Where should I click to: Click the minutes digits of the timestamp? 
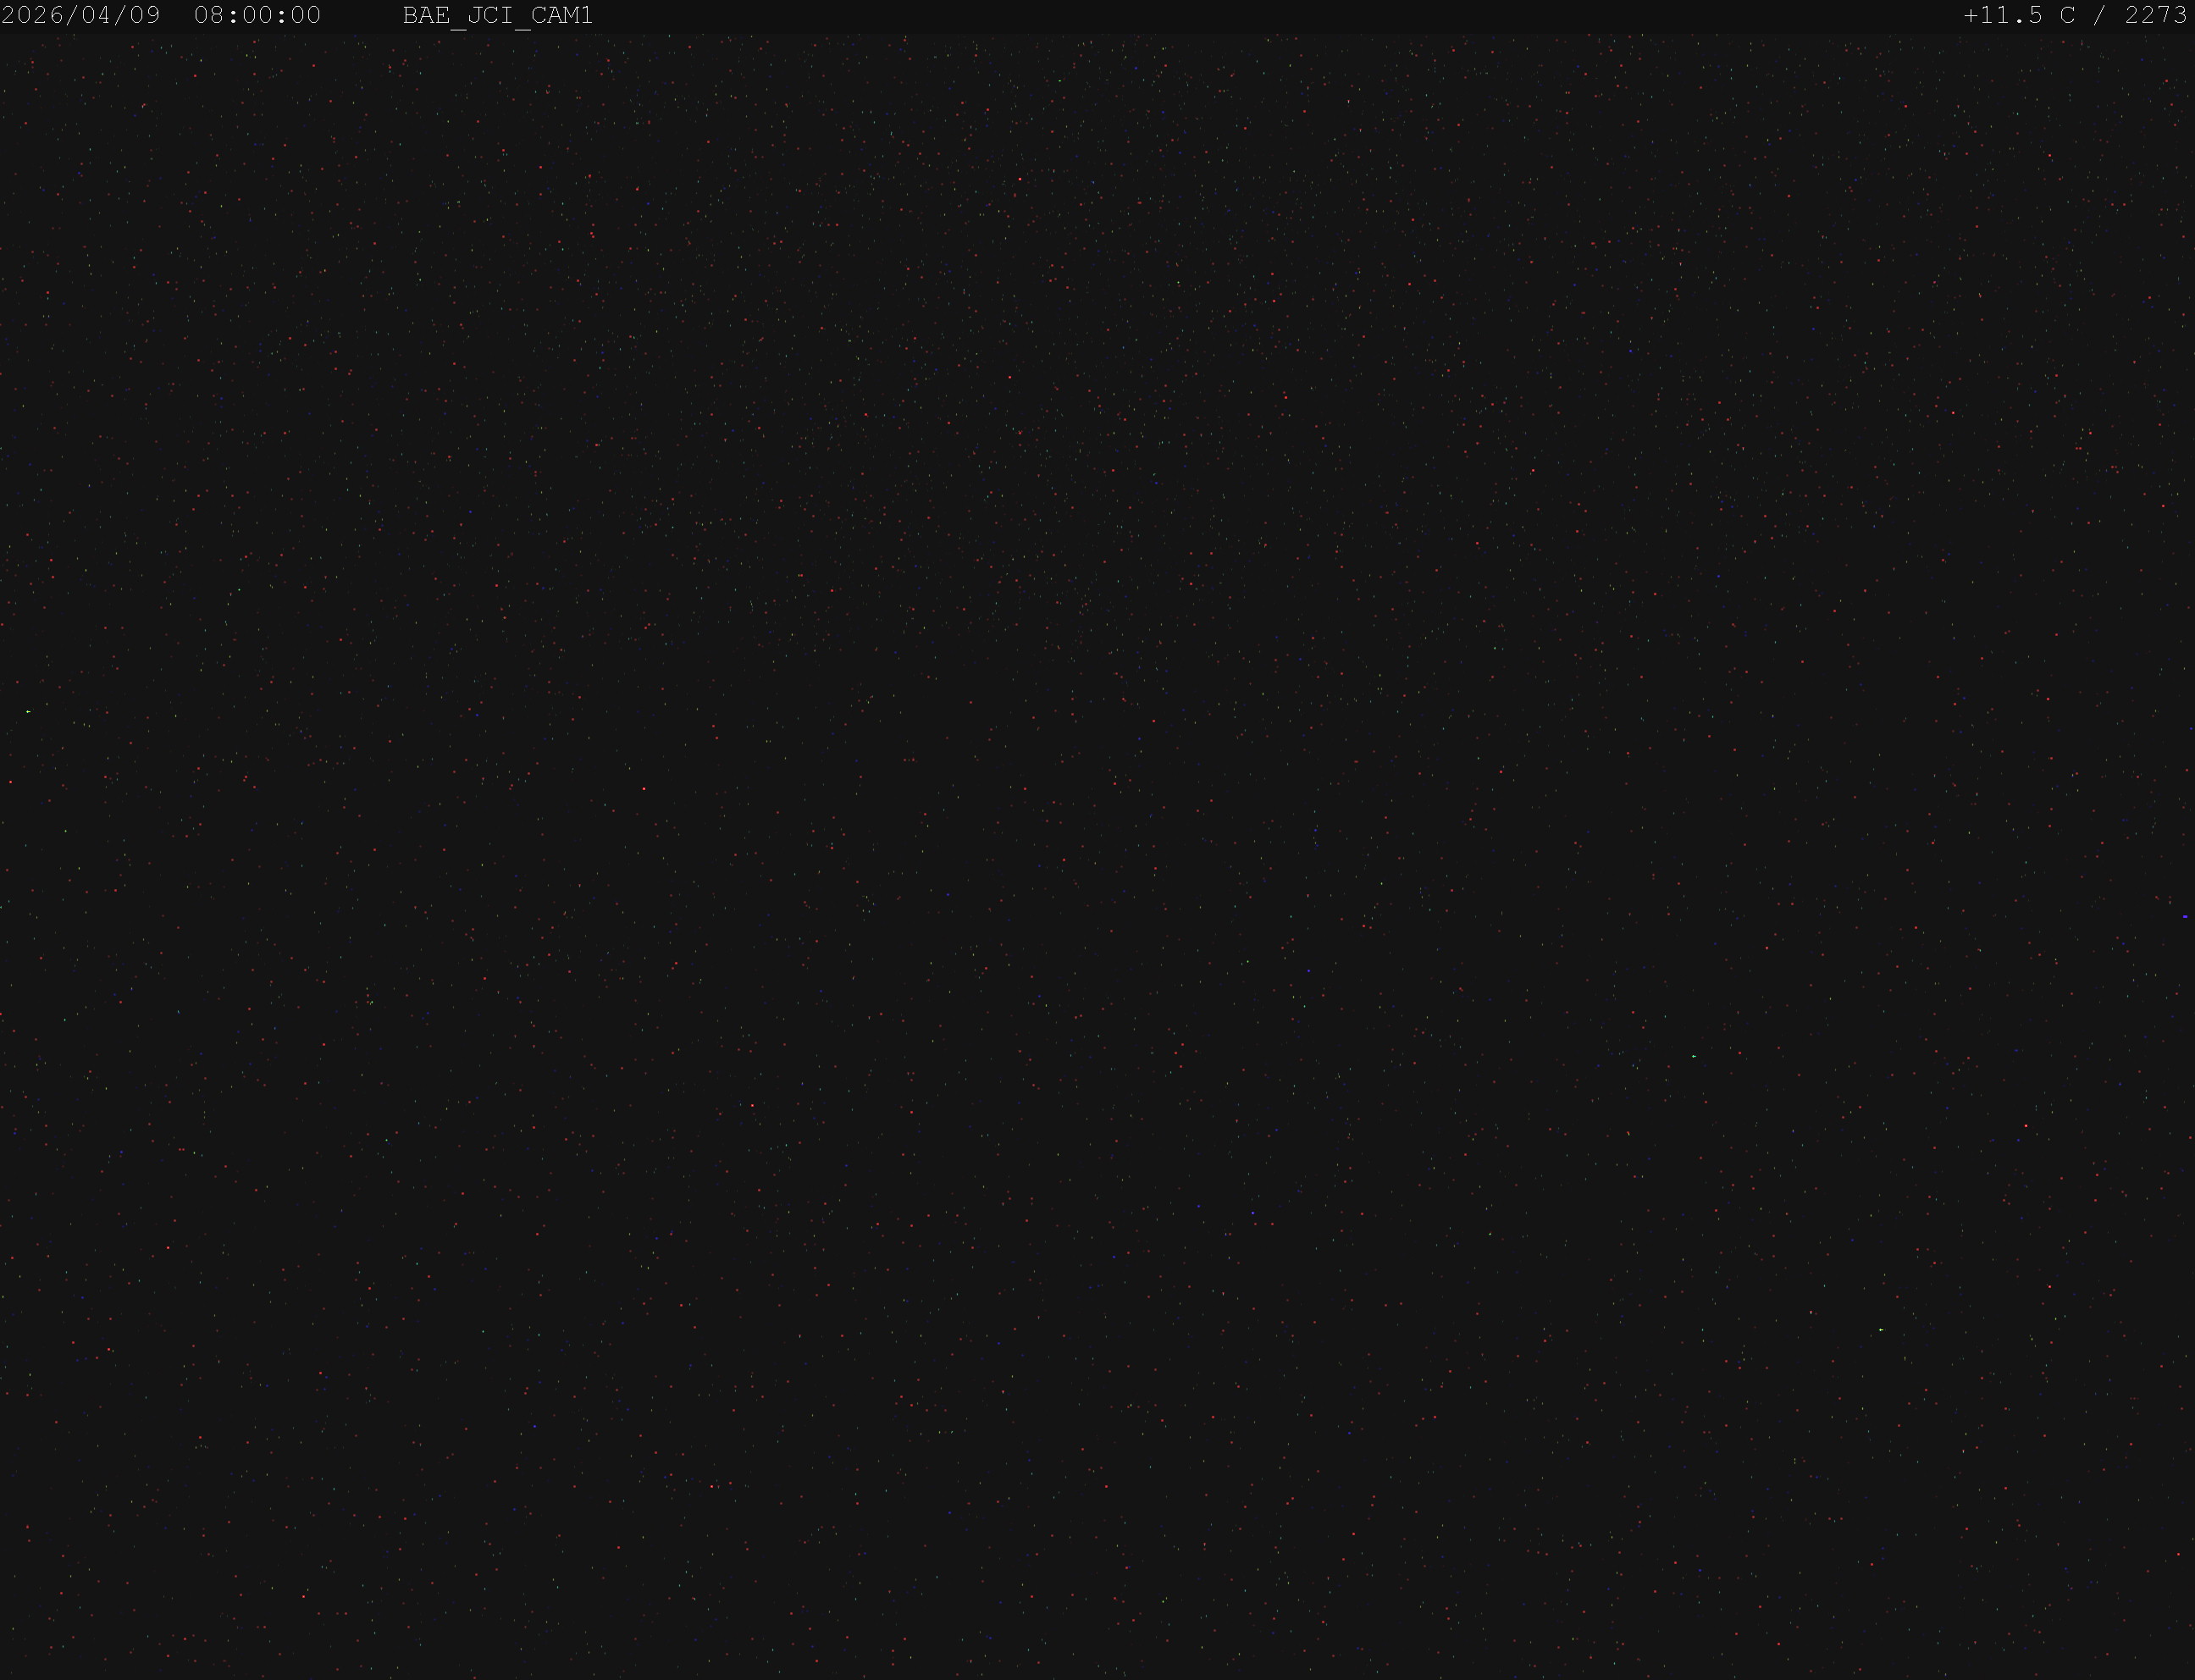pyautogui.click(x=258, y=16)
